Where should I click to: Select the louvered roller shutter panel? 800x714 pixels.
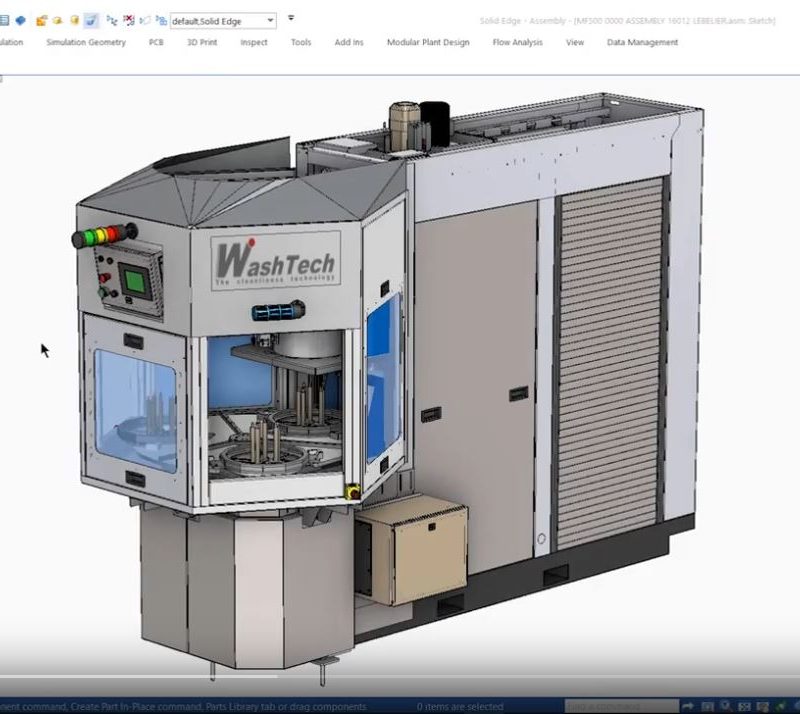point(611,363)
